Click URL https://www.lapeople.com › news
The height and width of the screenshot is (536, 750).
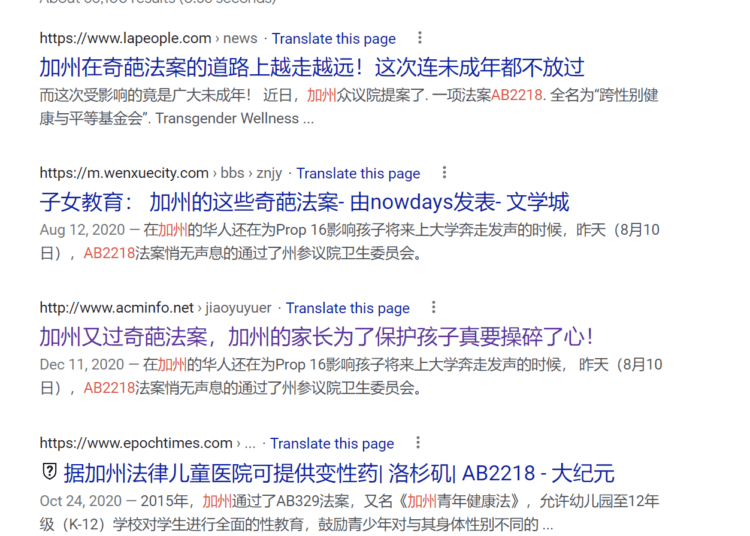click(148, 38)
